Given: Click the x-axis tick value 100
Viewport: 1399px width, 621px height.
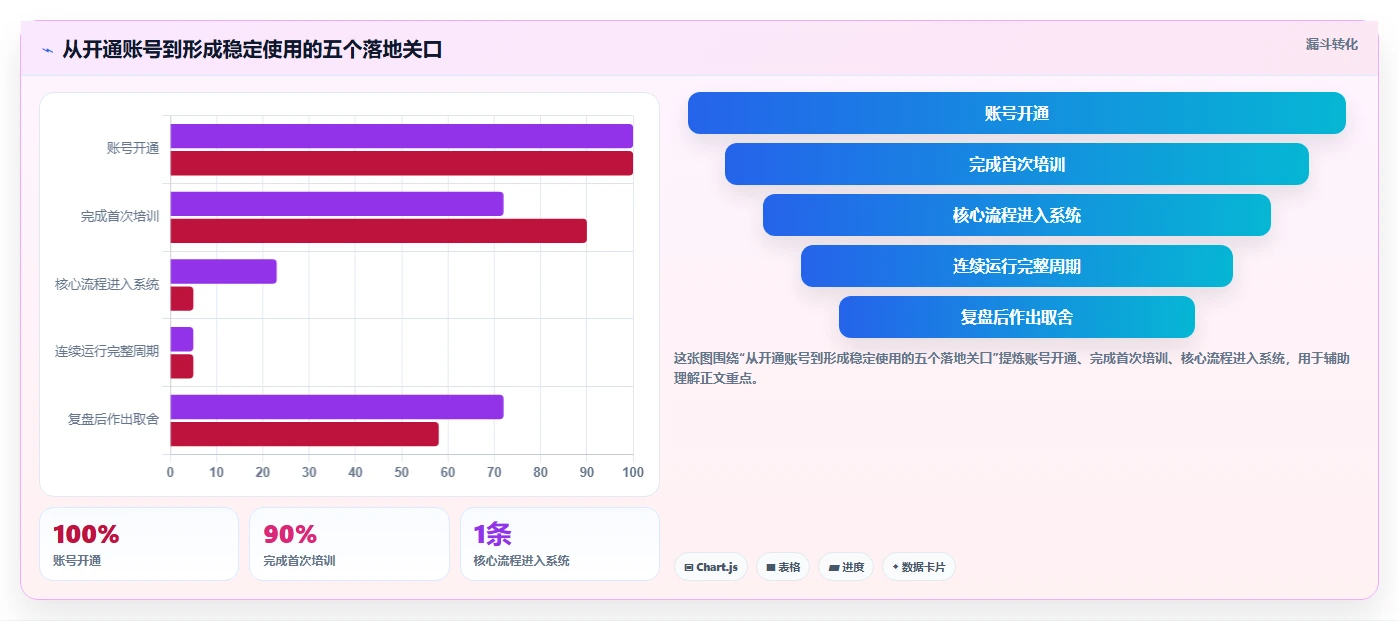Looking at the screenshot, I should [632, 472].
